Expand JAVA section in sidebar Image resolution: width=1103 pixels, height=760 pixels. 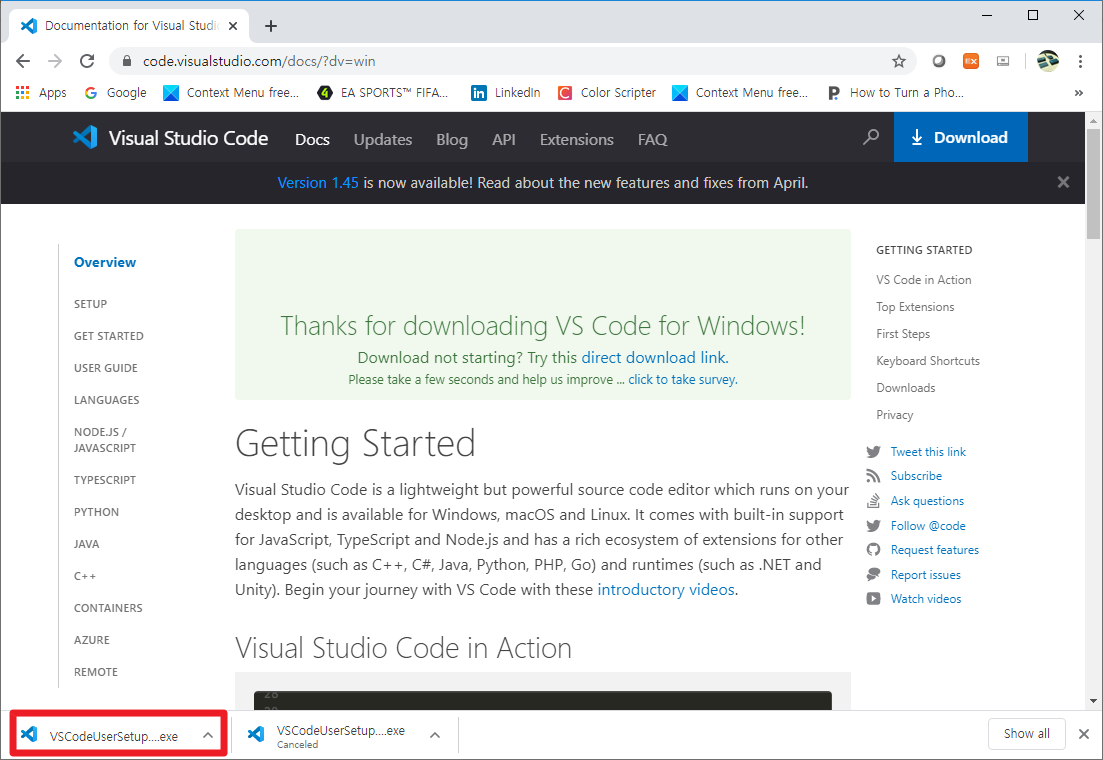pos(87,544)
